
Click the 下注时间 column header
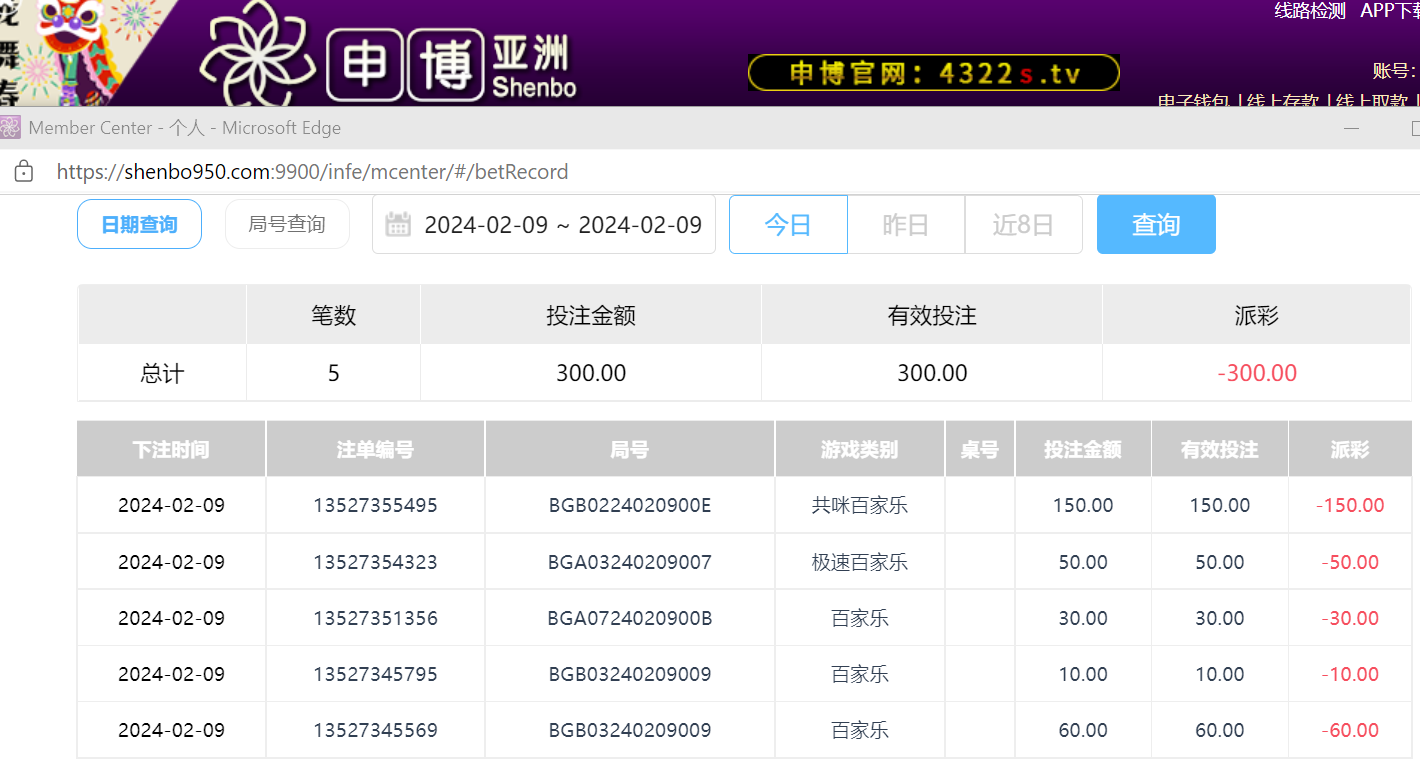171,450
